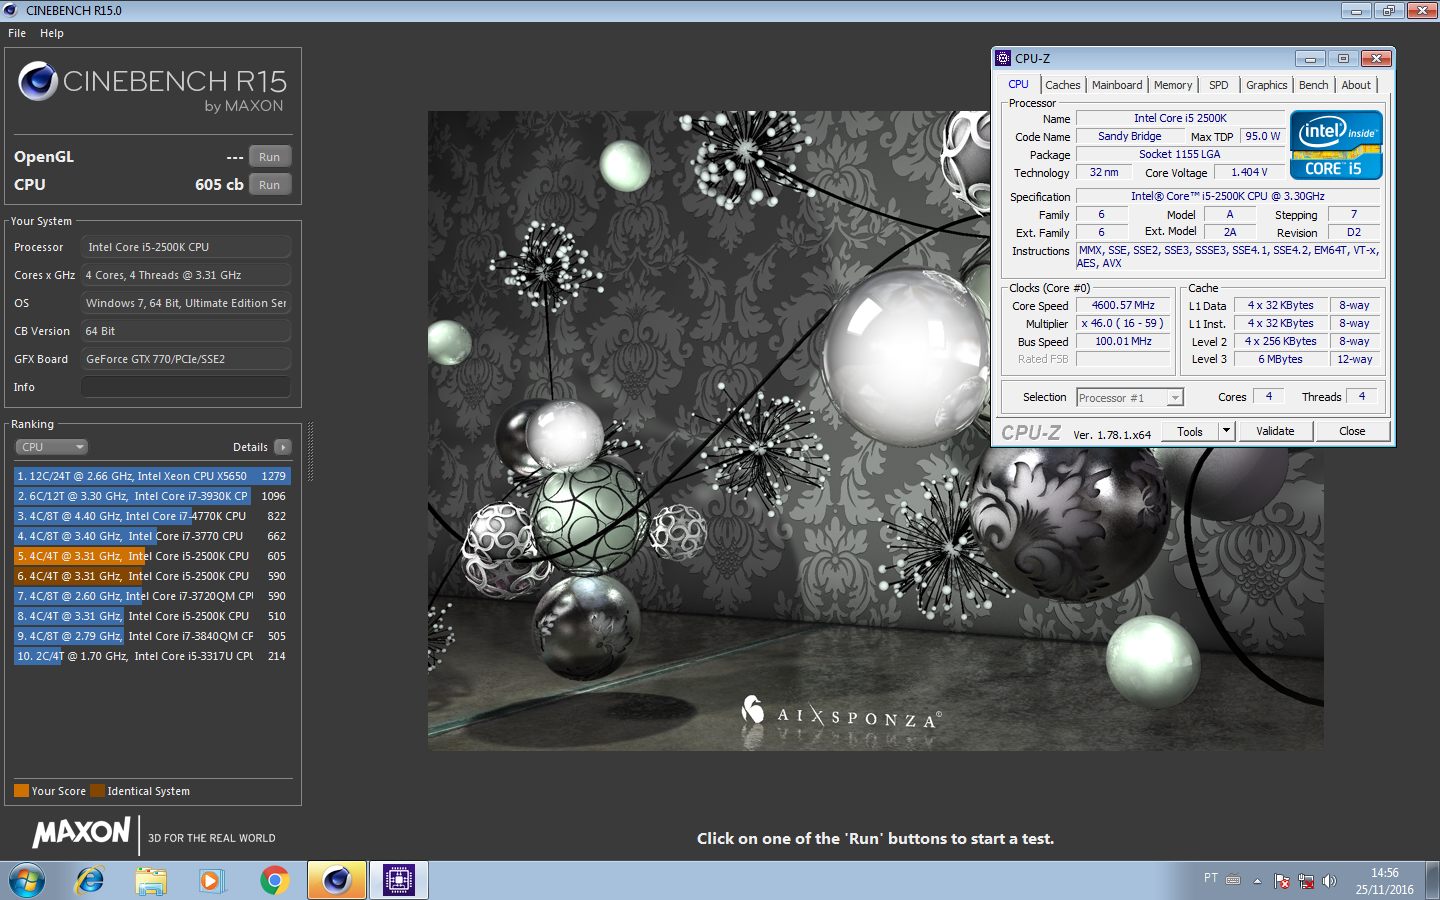Open Windows Explorer from the taskbar
This screenshot has width=1440, height=900.
(x=151, y=880)
